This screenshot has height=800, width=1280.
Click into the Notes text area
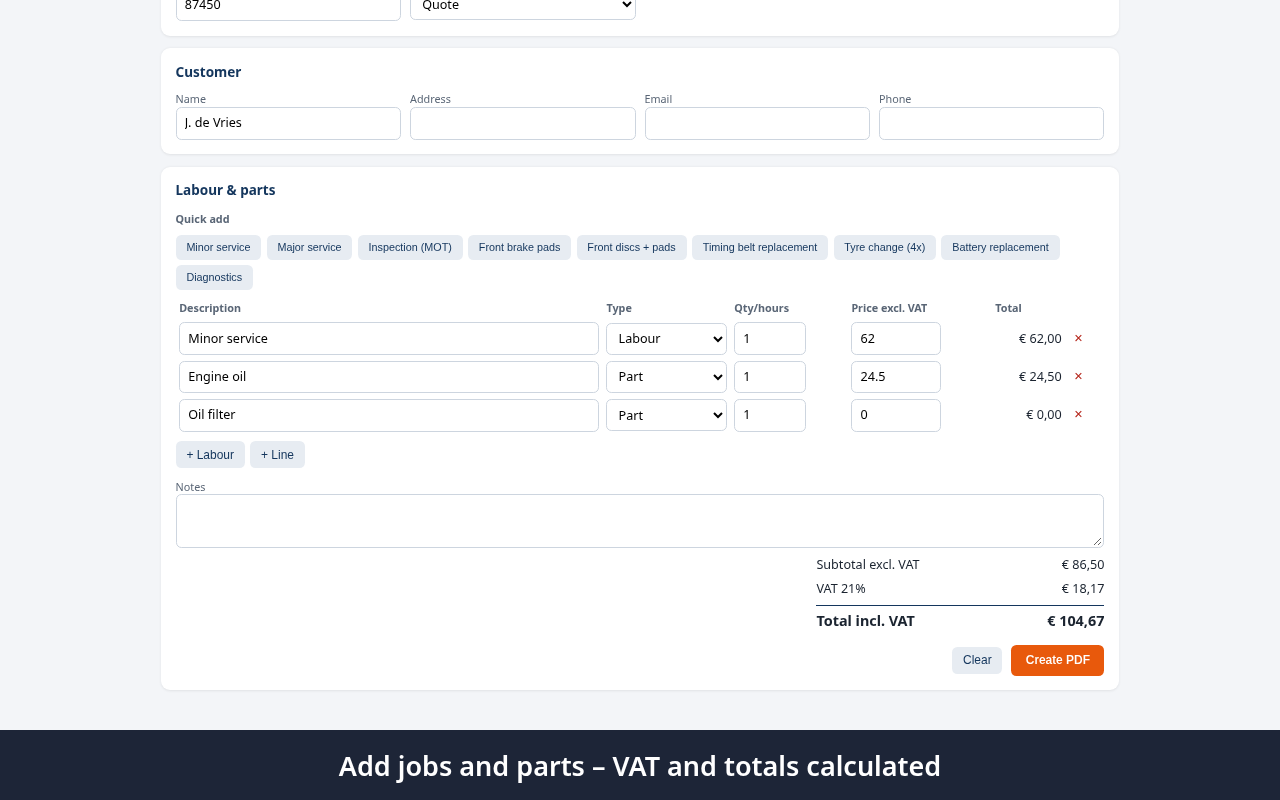tap(640, 521)
